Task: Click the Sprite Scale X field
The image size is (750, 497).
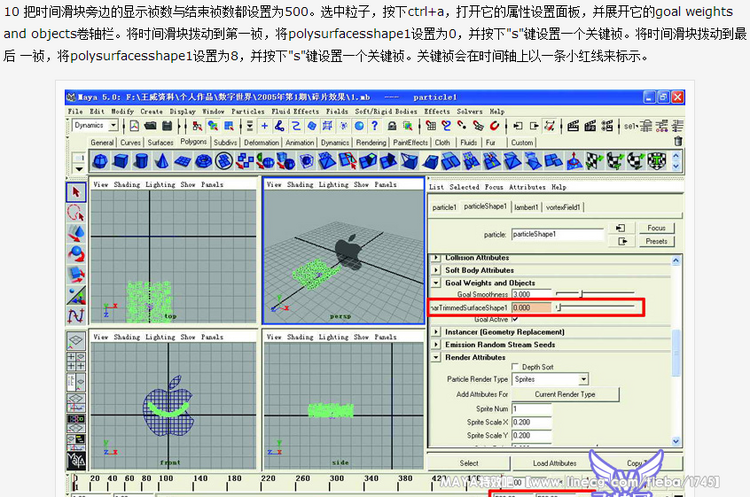Action: coord(531,422)
